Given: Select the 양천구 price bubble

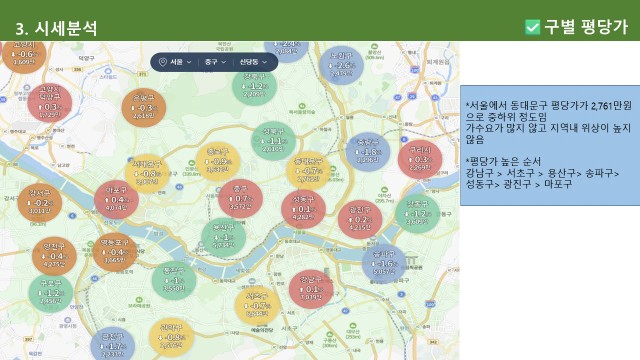Looking at the screenshot, I should click(x=54, y=256).
